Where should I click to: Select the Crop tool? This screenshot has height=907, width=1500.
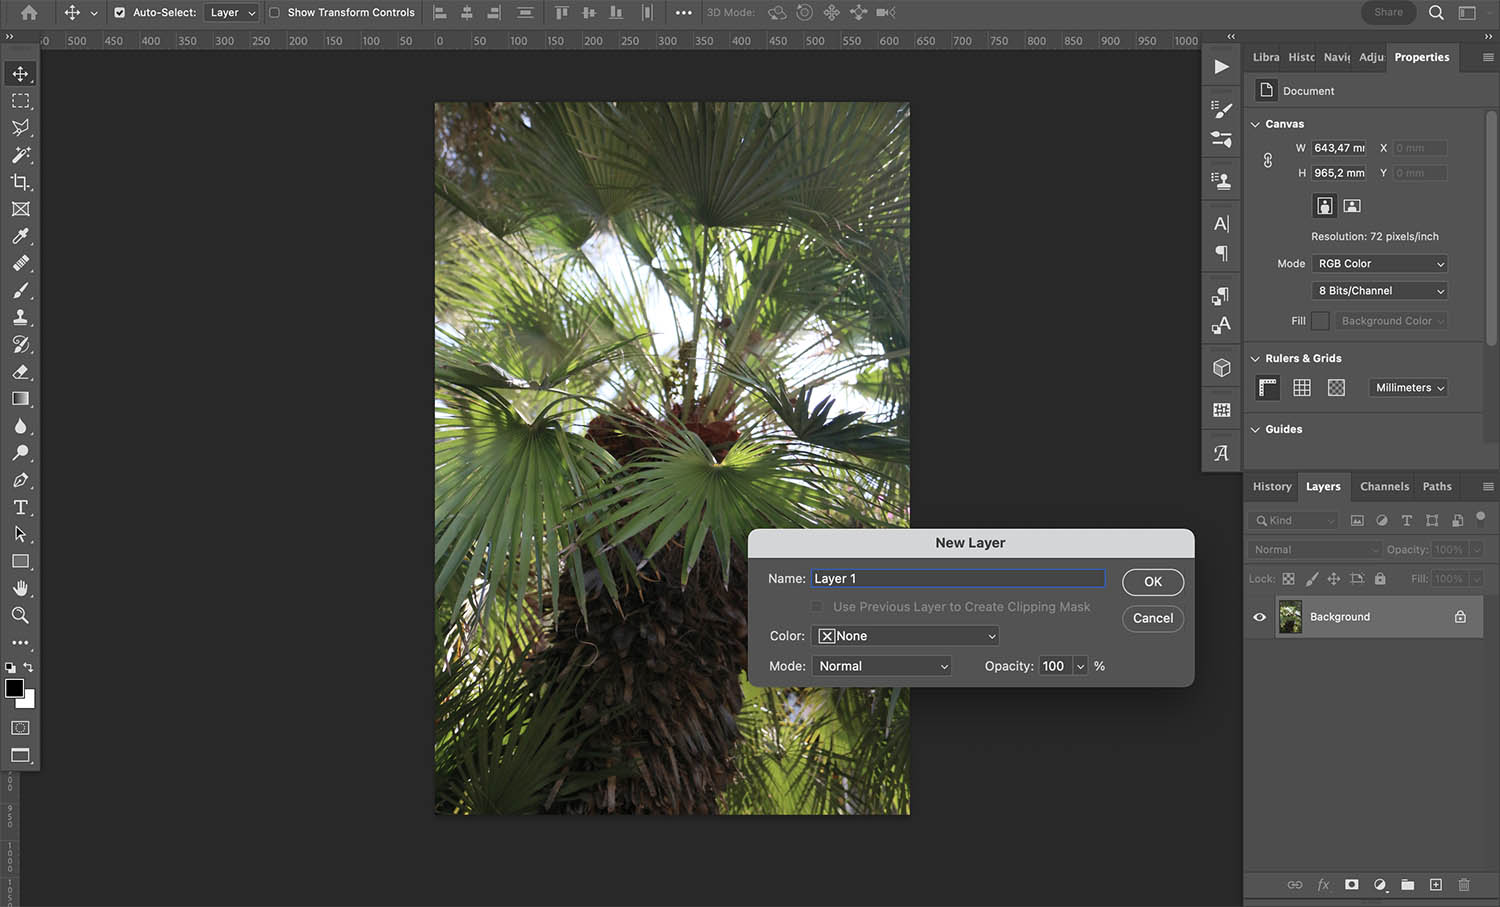(x=20, y=182)
